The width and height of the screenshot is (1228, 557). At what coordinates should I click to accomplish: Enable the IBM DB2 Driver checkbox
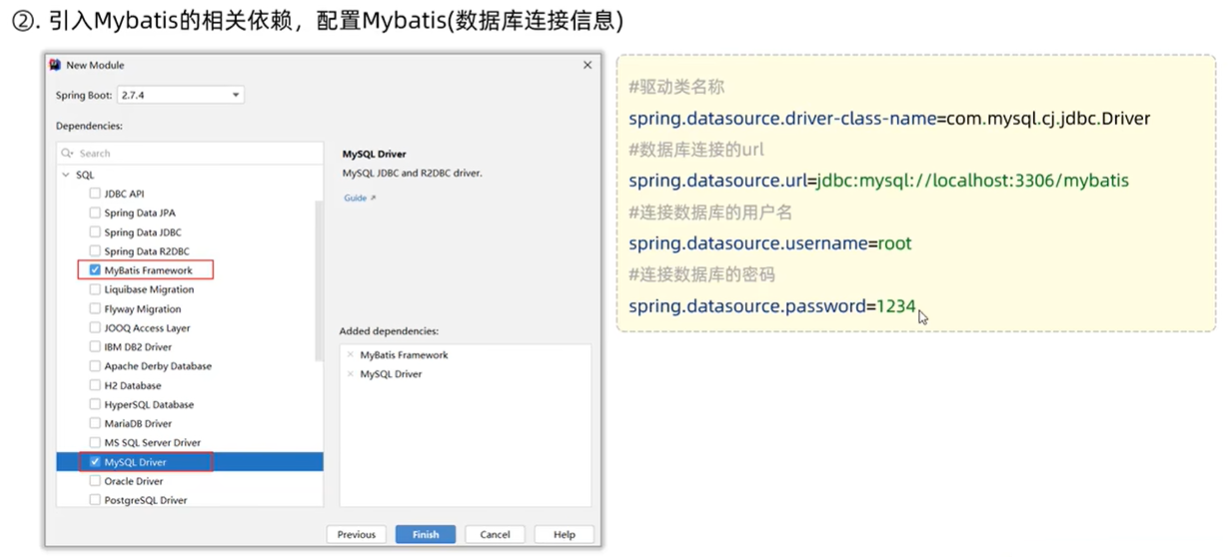(95, 347)
